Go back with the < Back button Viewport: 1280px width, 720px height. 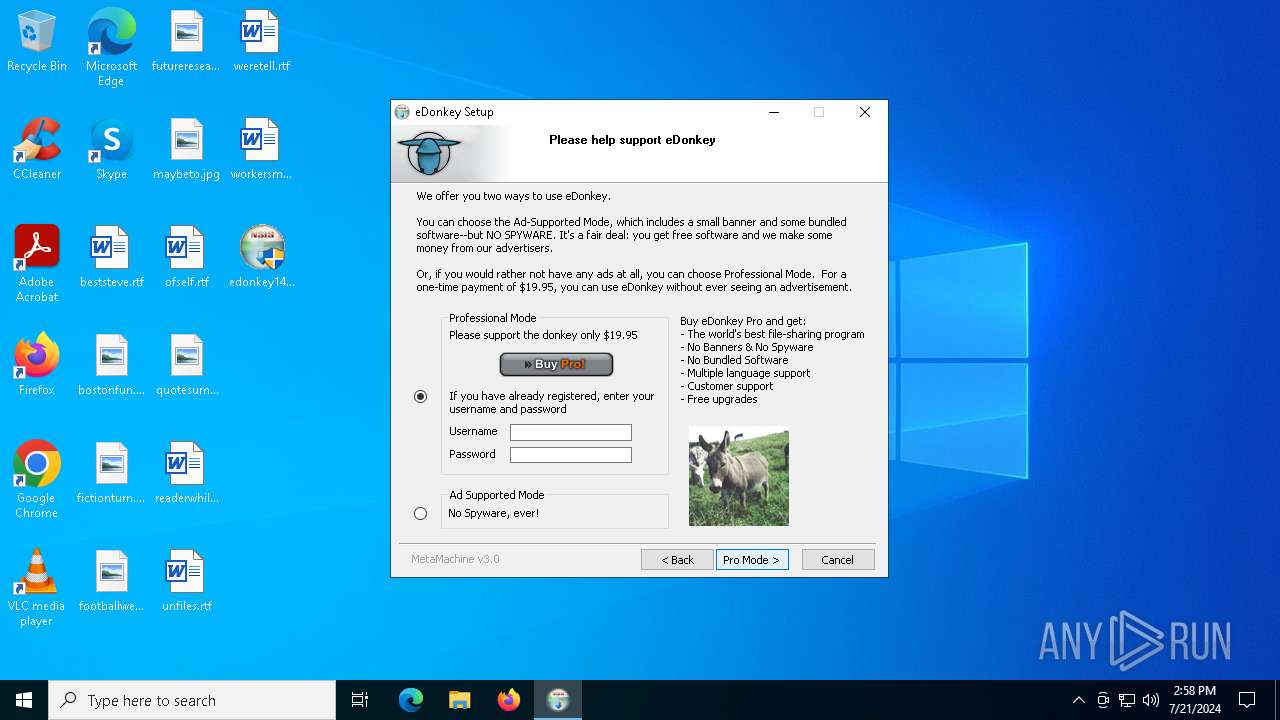click(x=677, y=560)
